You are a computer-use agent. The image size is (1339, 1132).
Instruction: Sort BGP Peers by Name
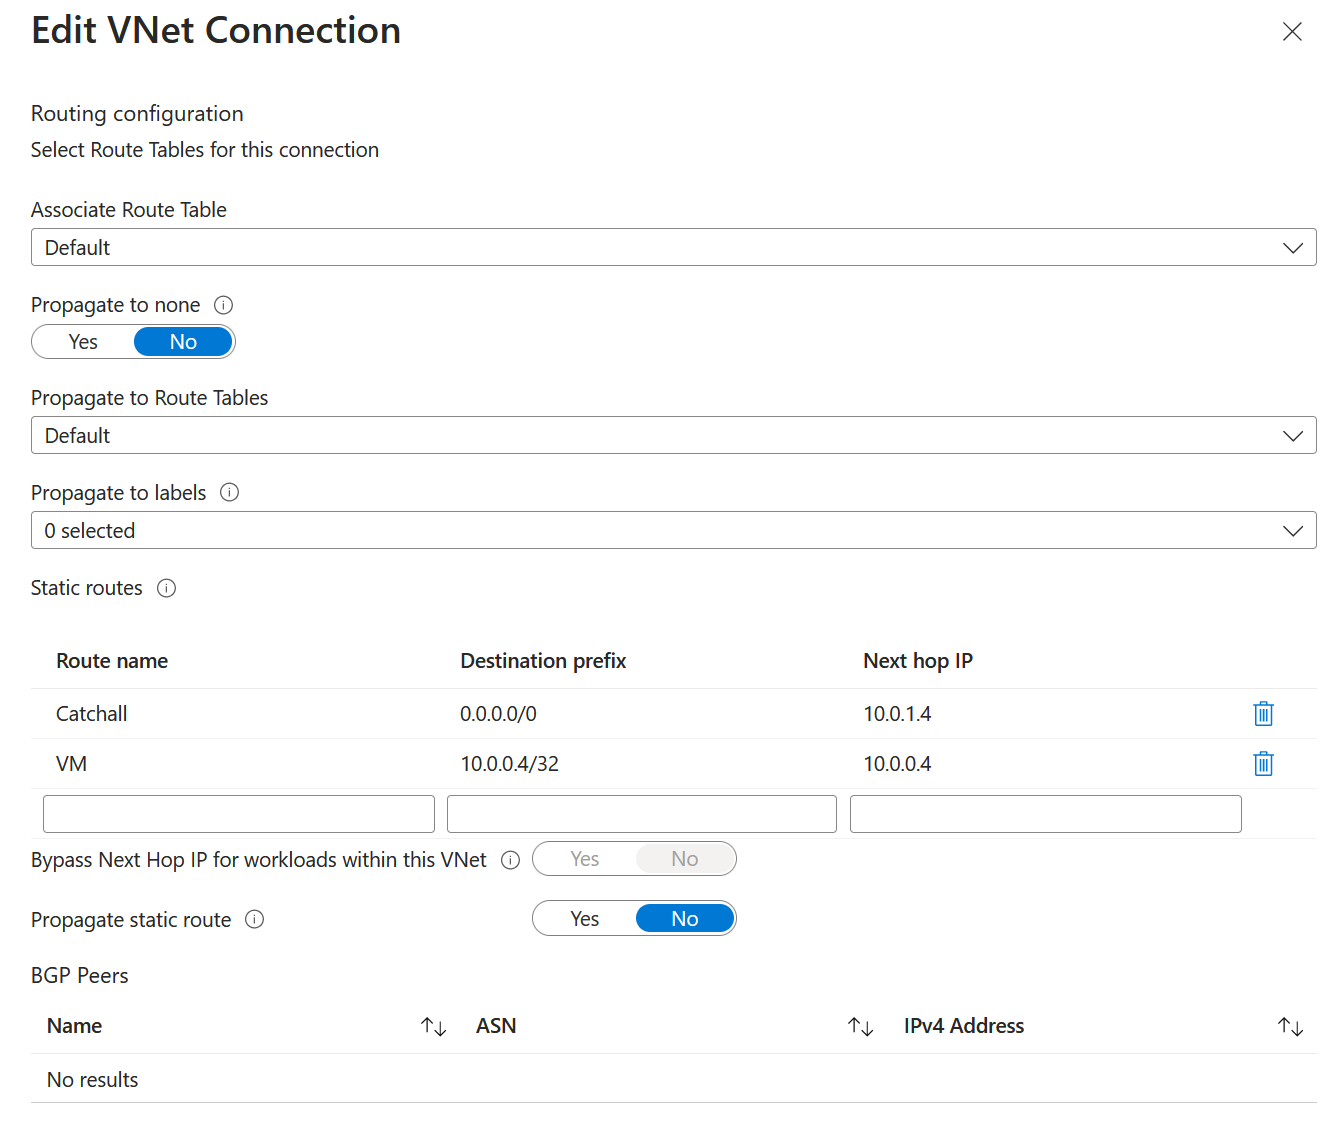coord(433,1027)
